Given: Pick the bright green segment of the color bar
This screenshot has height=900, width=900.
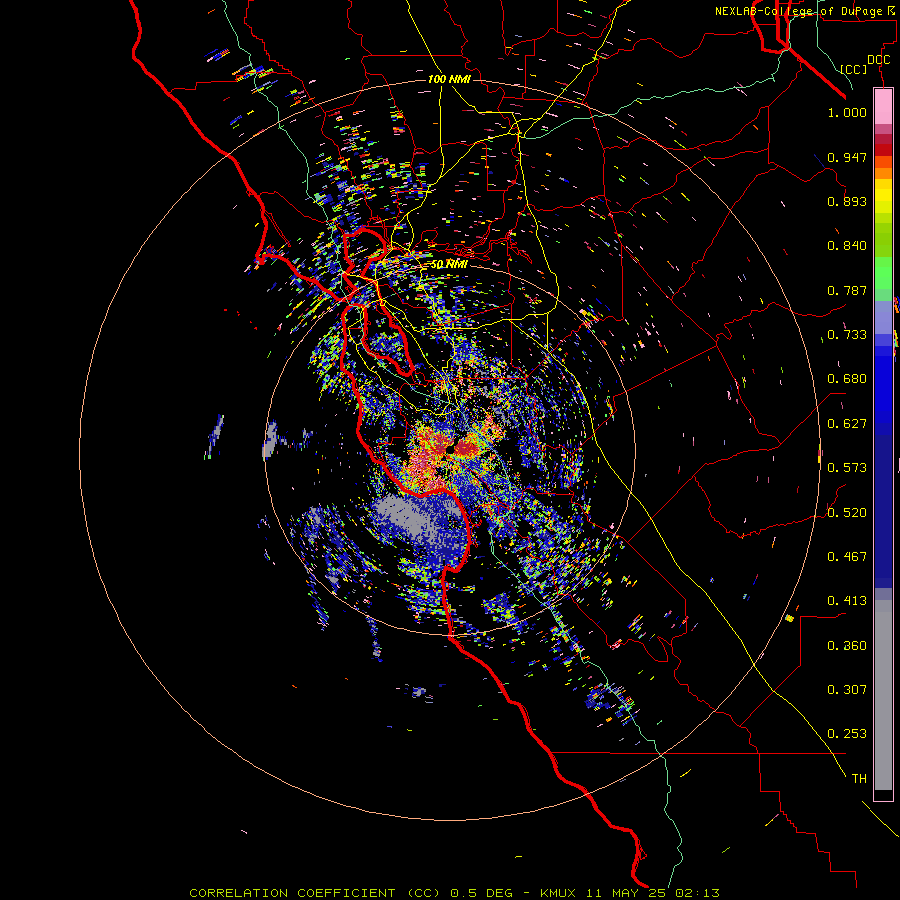Looking at the screenshot, I should 883,273.
